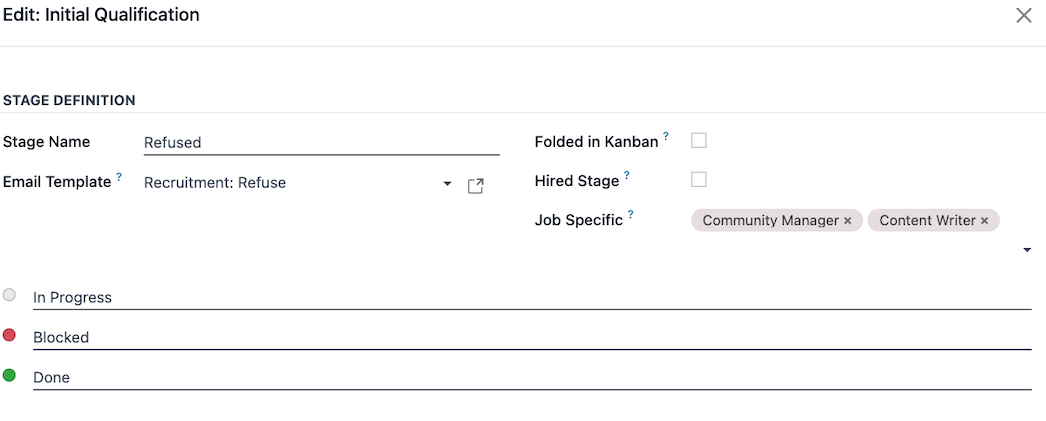The width and height of the screenshot is (1046, 421).
Task: Open the Job Specific dropdown arrow
Action: point(1027,250)
